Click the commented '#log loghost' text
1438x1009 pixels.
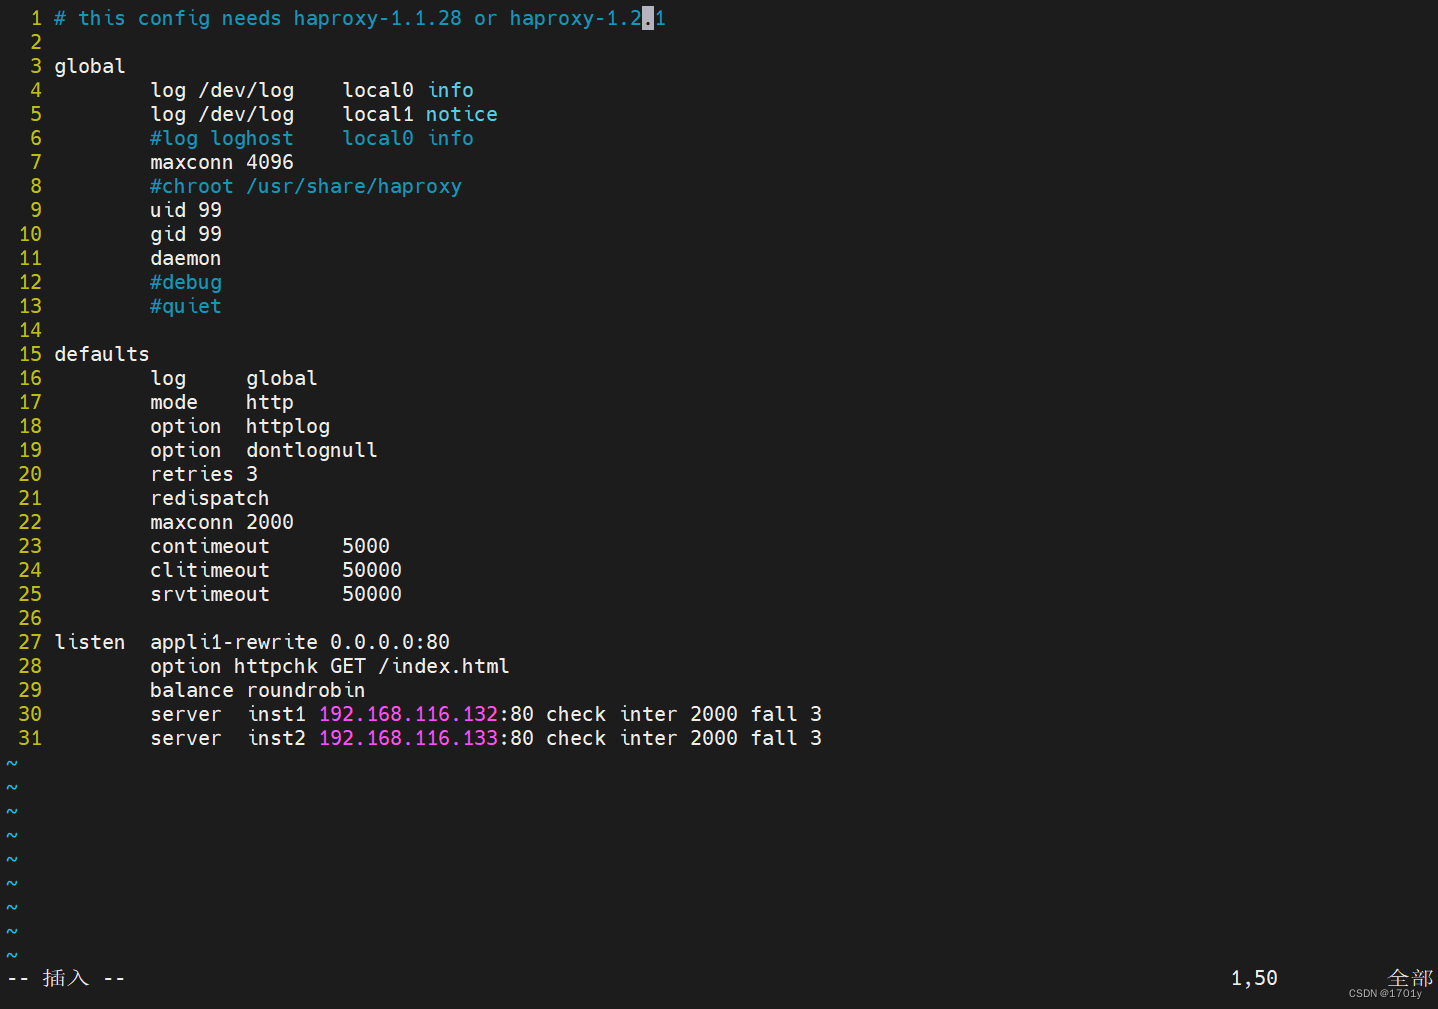pos(222,138)
